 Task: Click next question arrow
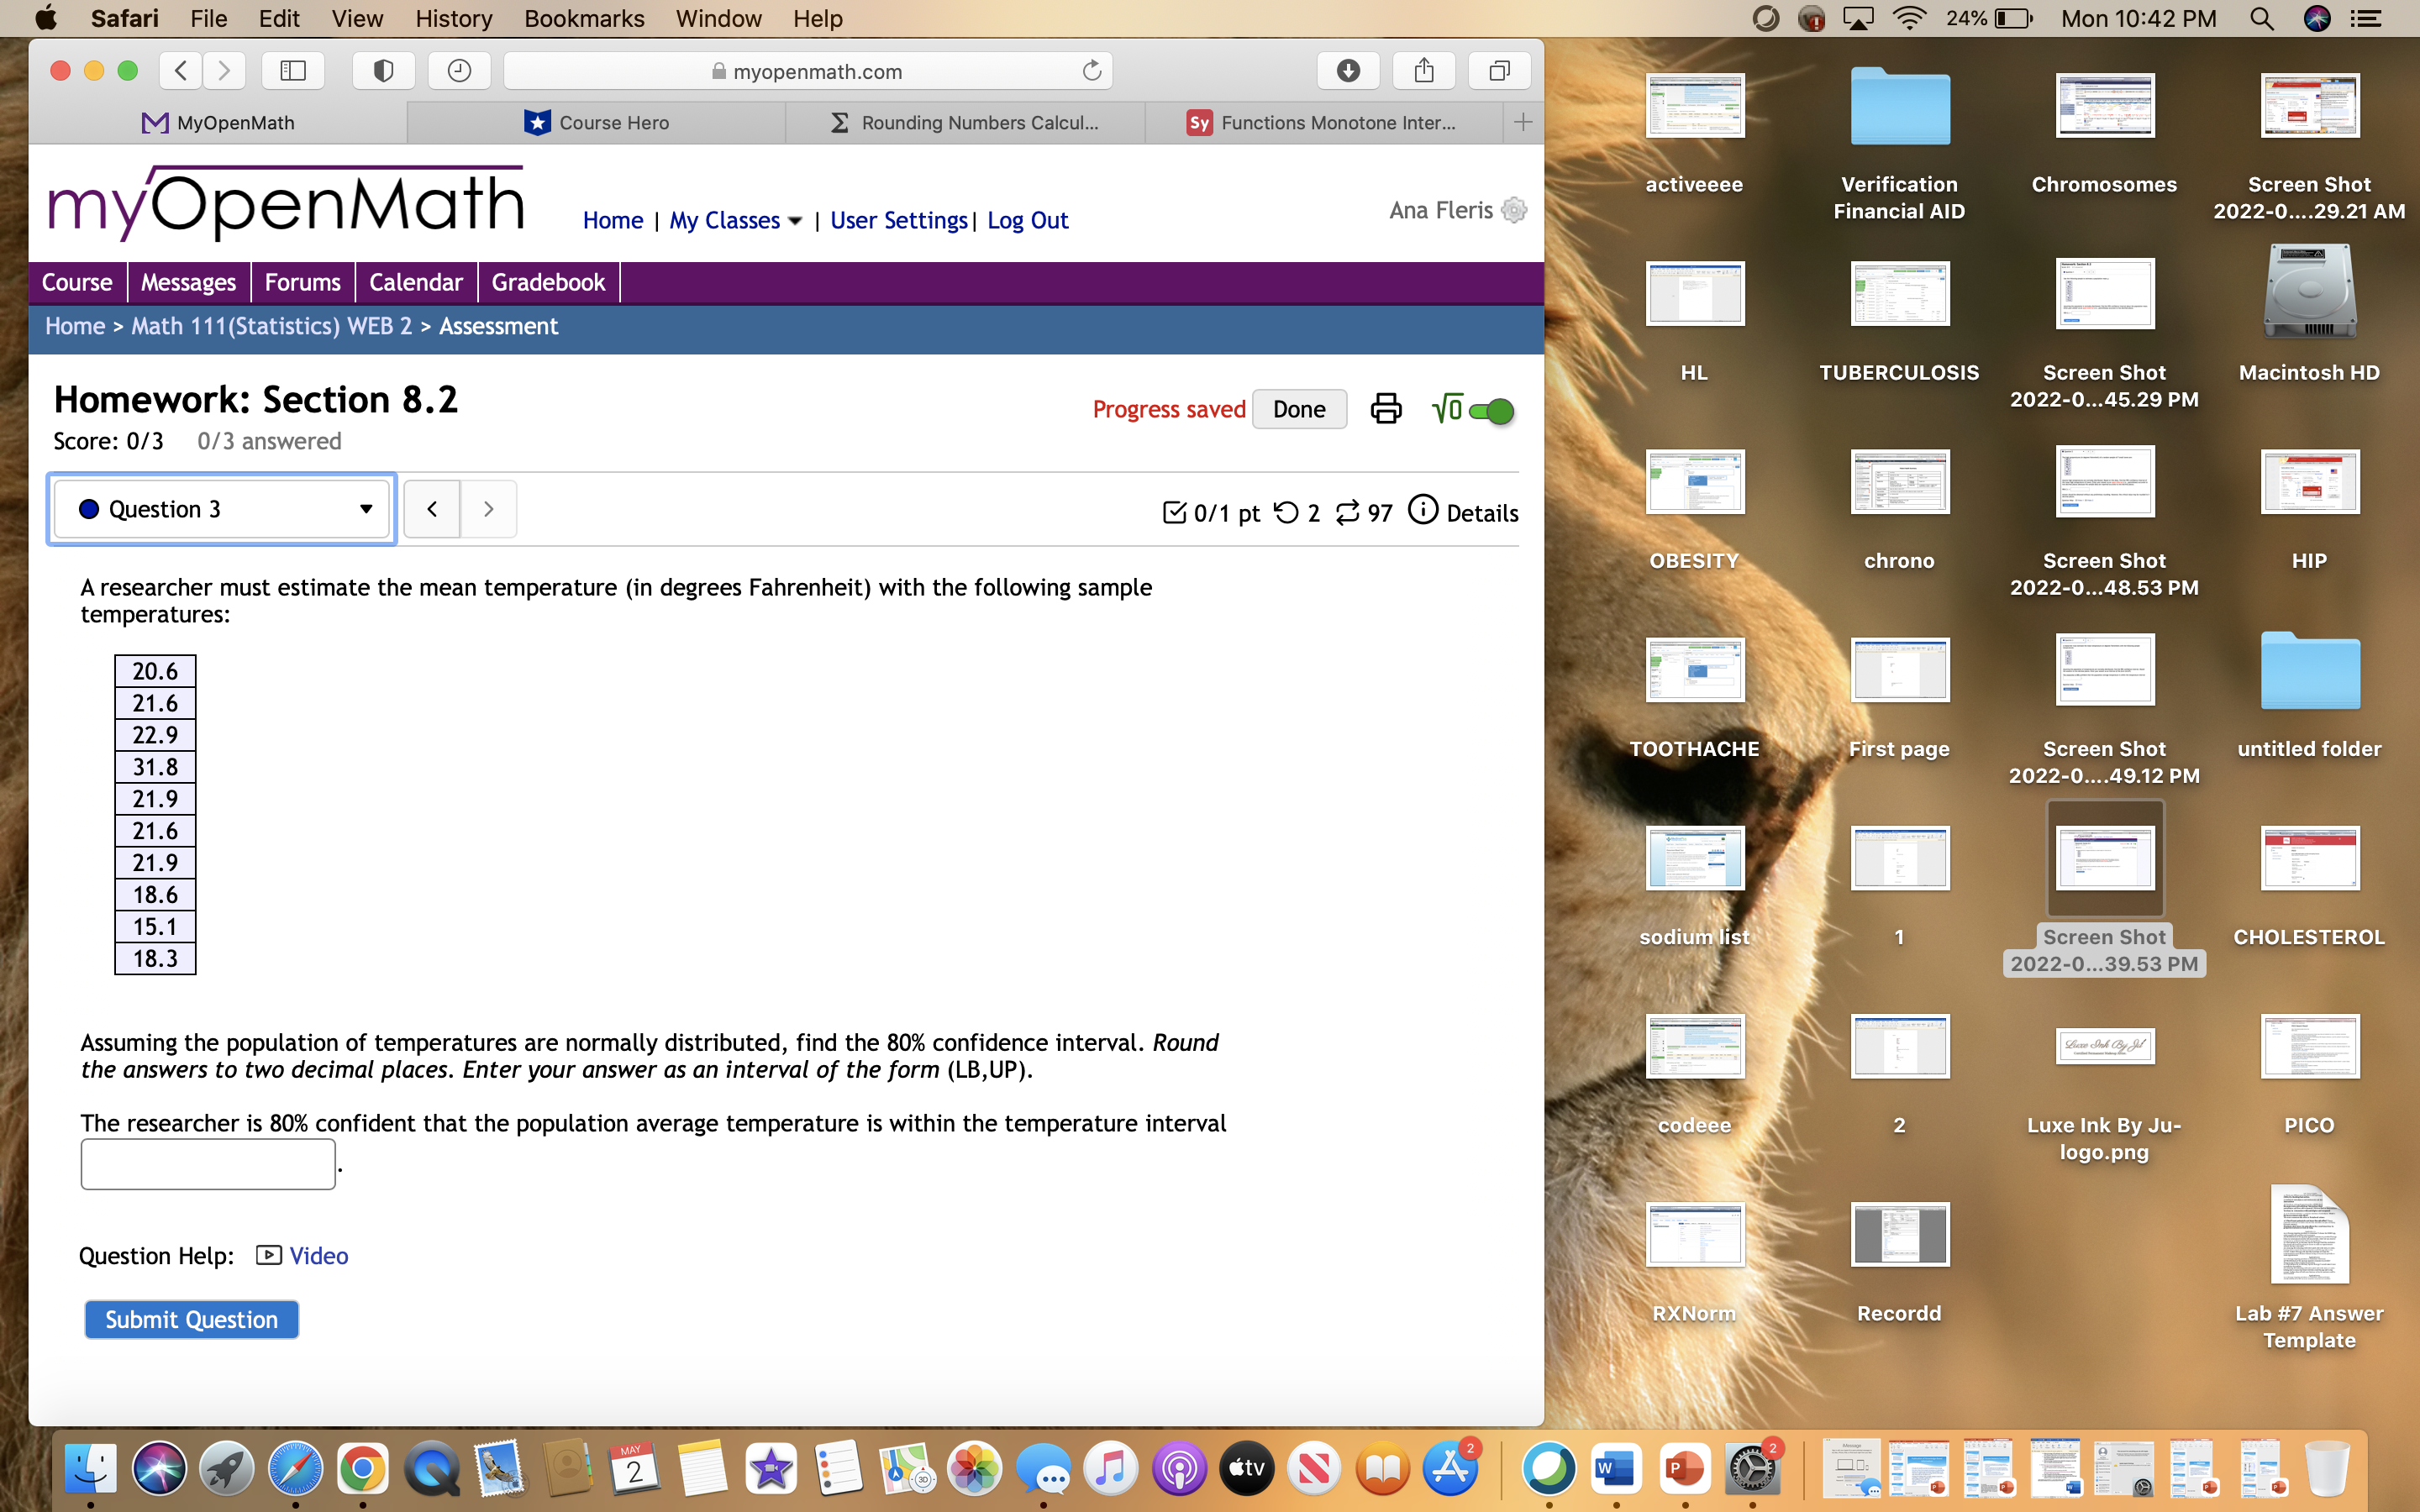point(489,508)
